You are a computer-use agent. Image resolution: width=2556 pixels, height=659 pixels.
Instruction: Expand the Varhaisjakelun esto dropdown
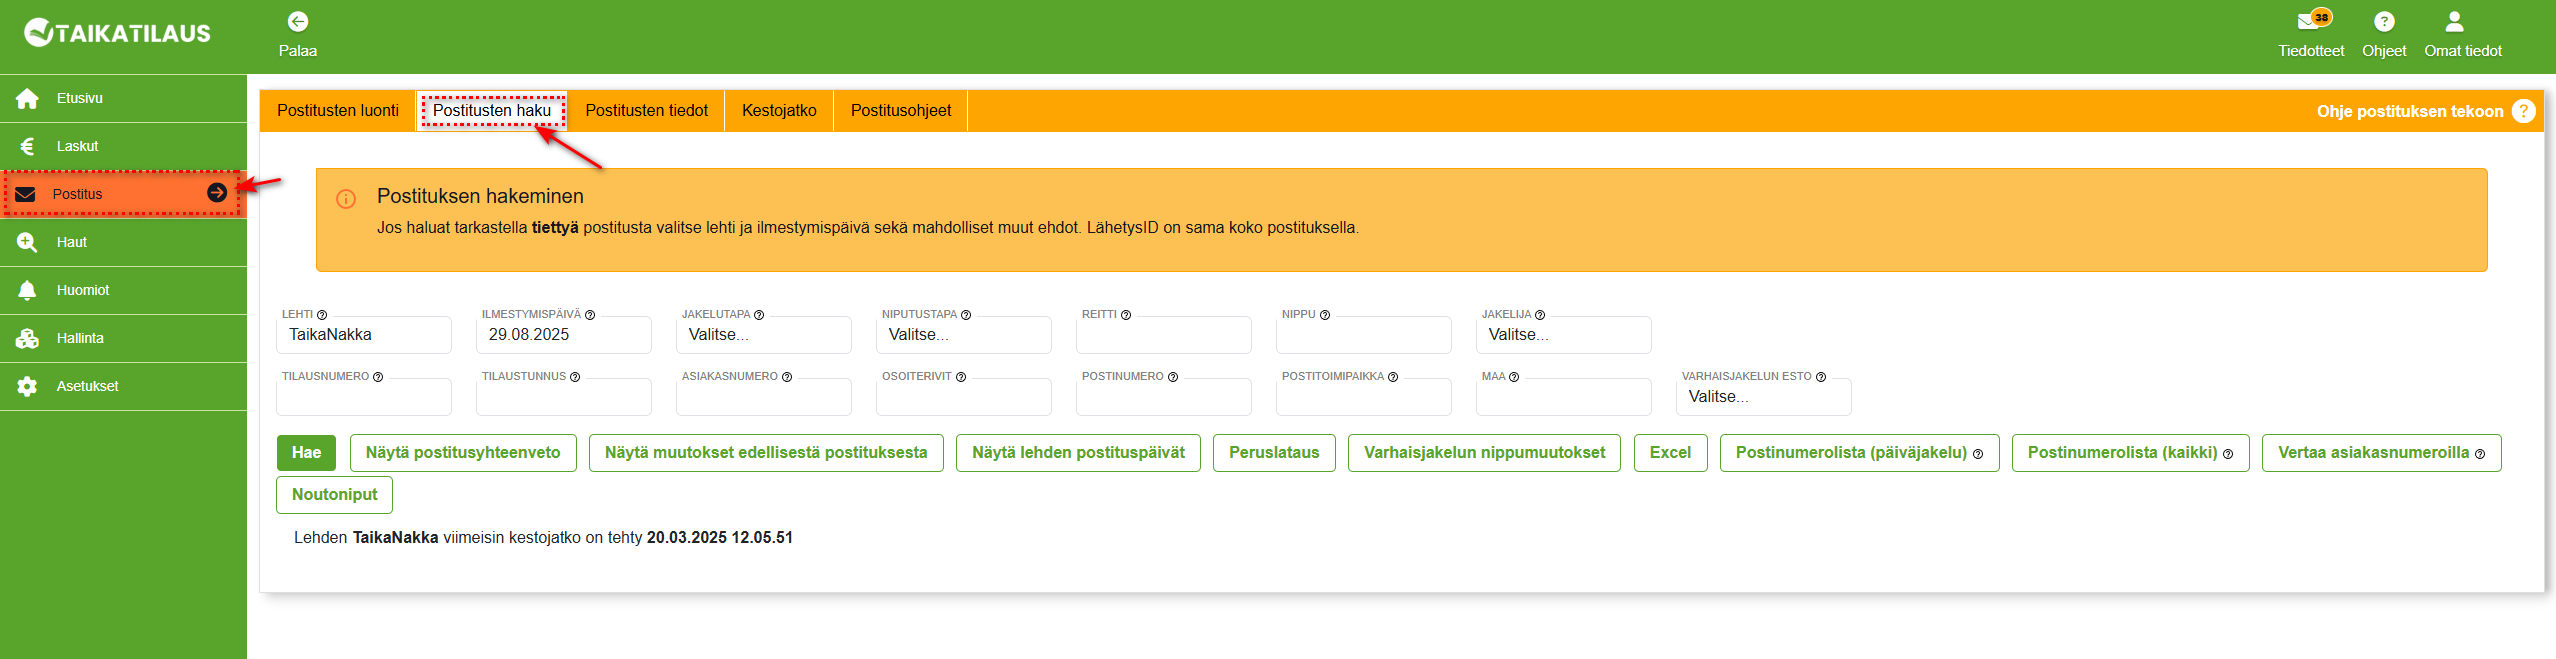(x=1763, y=397)
